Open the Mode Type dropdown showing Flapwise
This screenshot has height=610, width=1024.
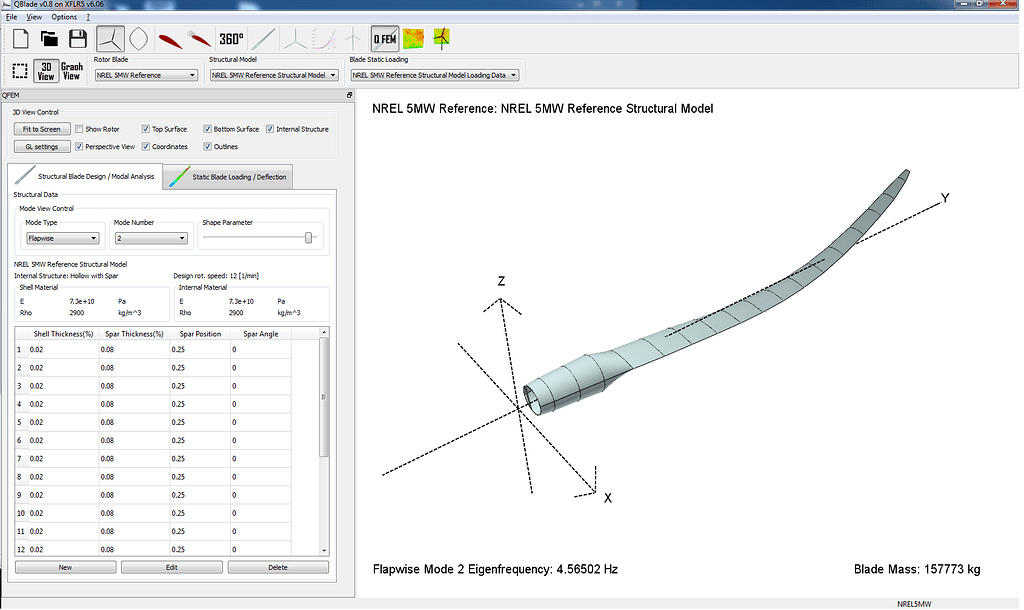click(x=62, y=237)
